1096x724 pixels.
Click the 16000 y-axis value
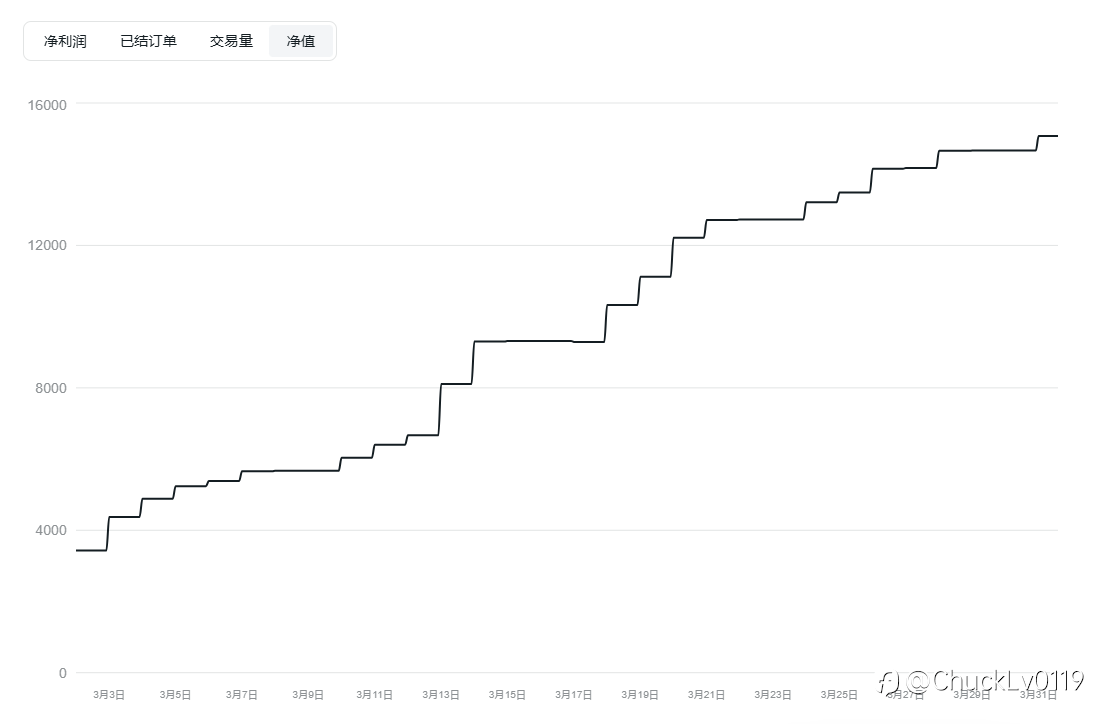48,105
